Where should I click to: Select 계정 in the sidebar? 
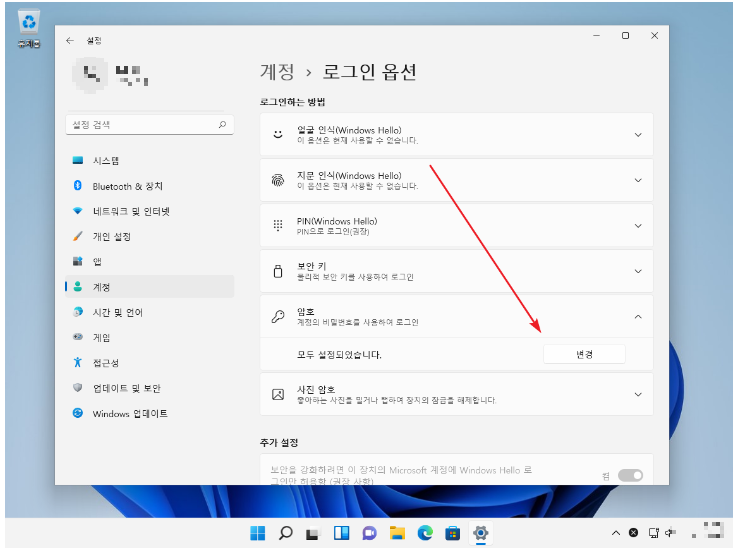tap(150, 287)
